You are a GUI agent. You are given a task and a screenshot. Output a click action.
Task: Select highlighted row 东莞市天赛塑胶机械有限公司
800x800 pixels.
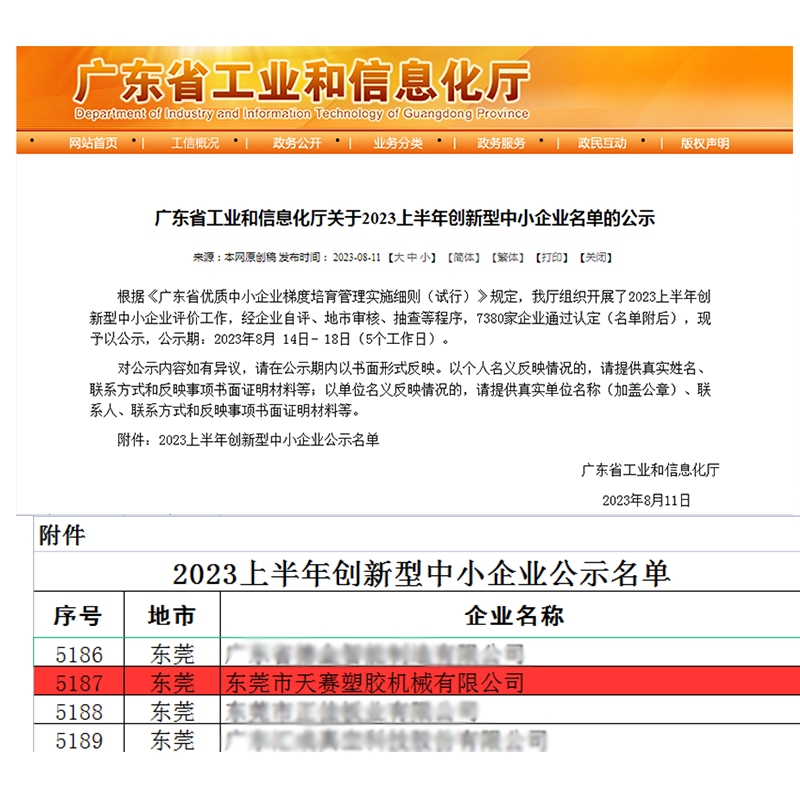point(371,683)
